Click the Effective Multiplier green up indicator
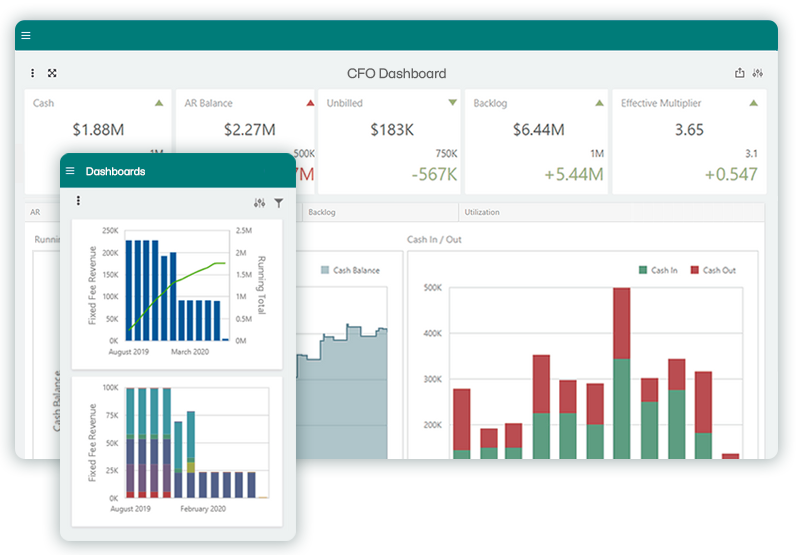800x555 pixels. pos(754,103)
